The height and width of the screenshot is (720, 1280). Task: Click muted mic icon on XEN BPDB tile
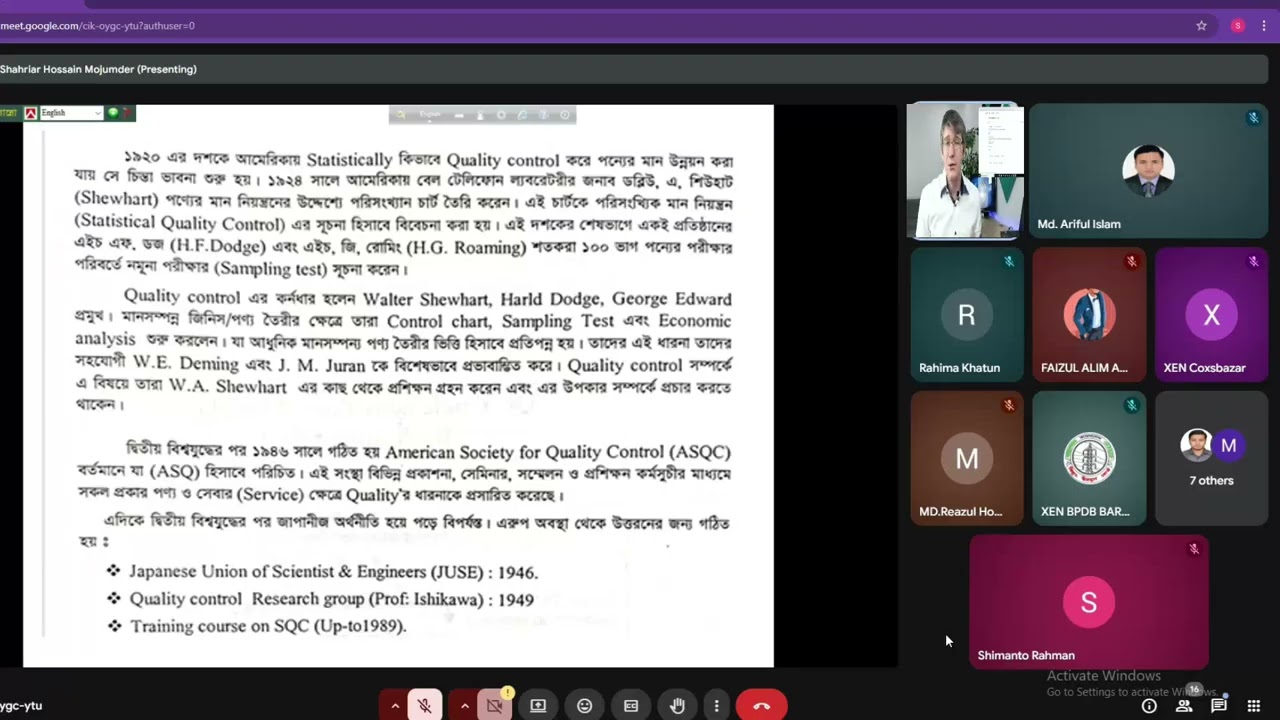(1131, 405)
